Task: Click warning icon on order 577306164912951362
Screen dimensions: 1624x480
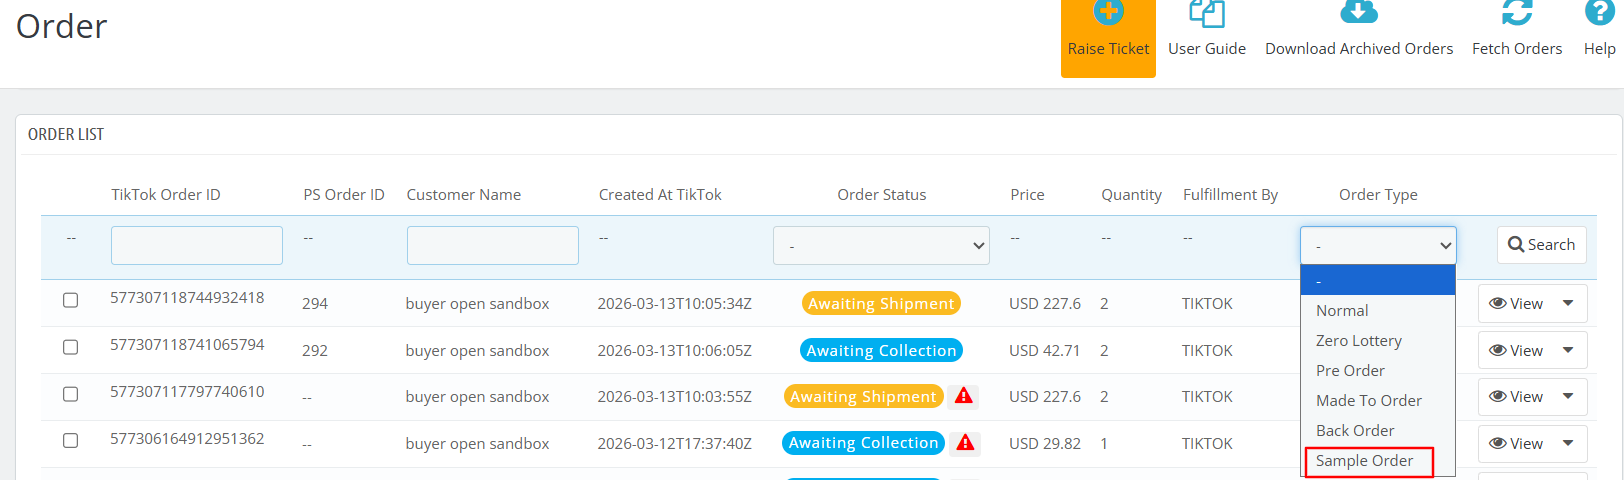Action: coord(965,442)
